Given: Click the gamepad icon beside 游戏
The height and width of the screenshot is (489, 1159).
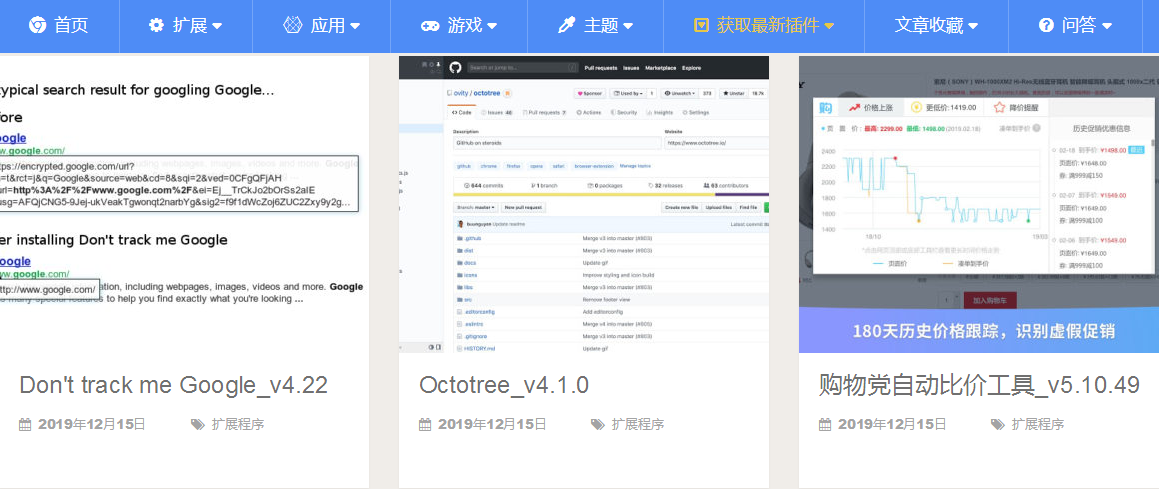Looking at the screenshot, I should (430, 26).
